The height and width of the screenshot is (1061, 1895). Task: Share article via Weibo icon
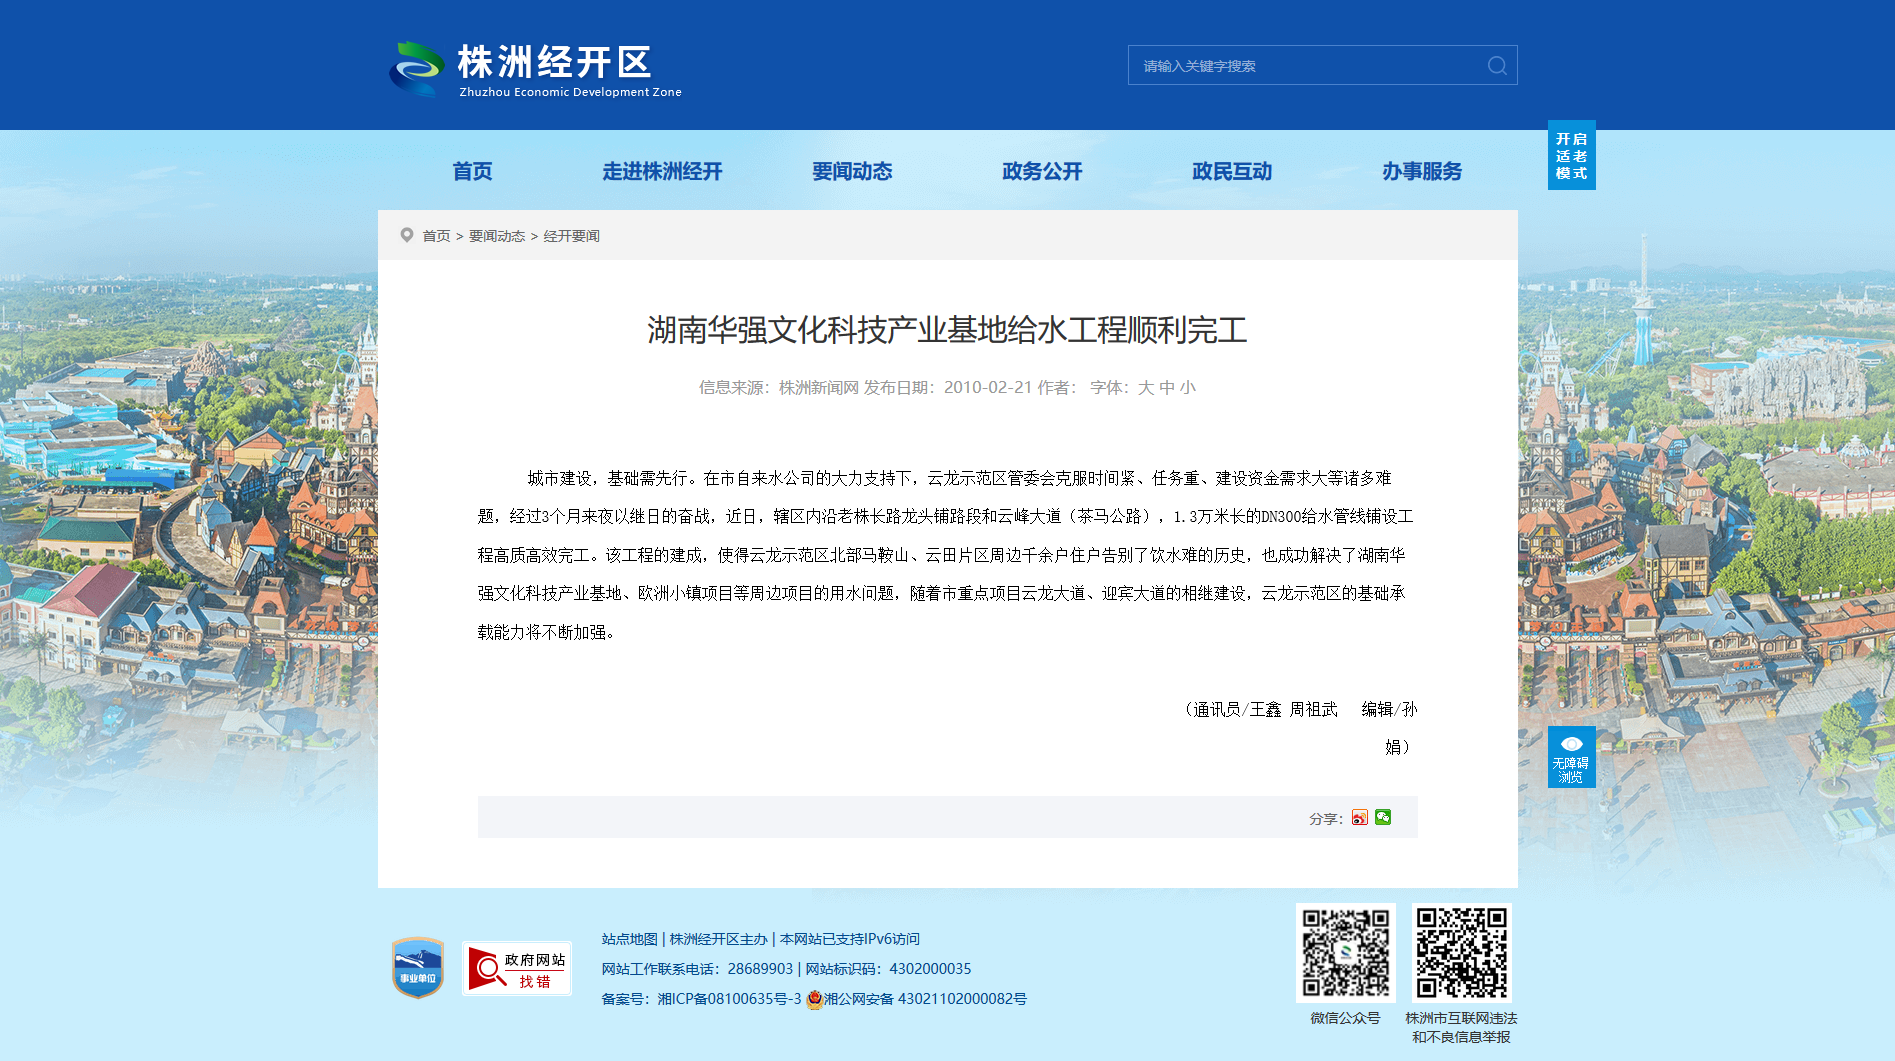click(1359, 818)
